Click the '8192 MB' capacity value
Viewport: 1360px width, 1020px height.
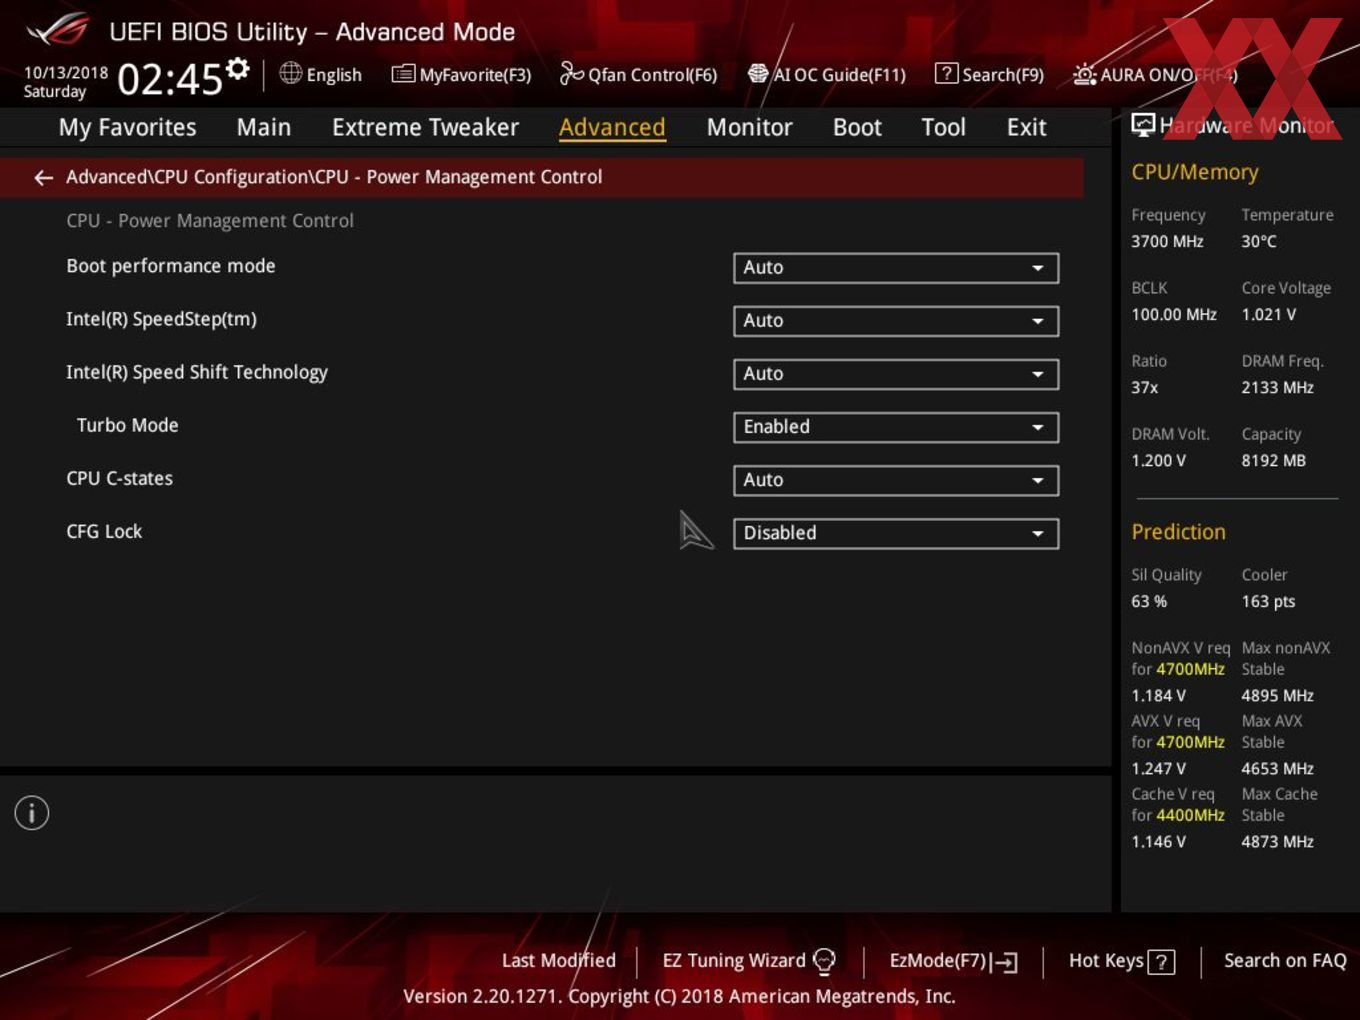(1273, 460)
